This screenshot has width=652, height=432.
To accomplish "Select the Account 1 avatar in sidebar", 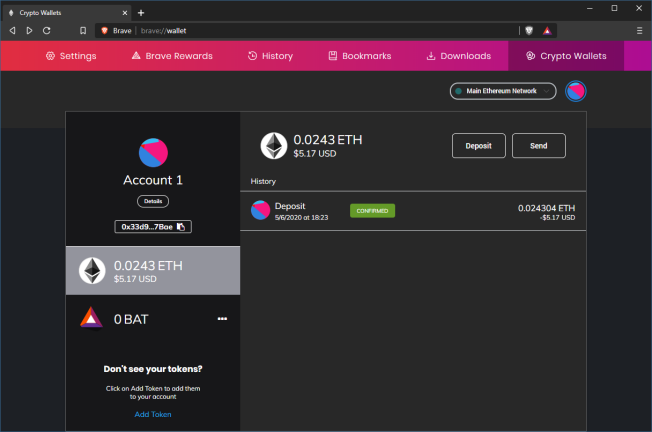I will pyautogui.click(x=153, y=153).
